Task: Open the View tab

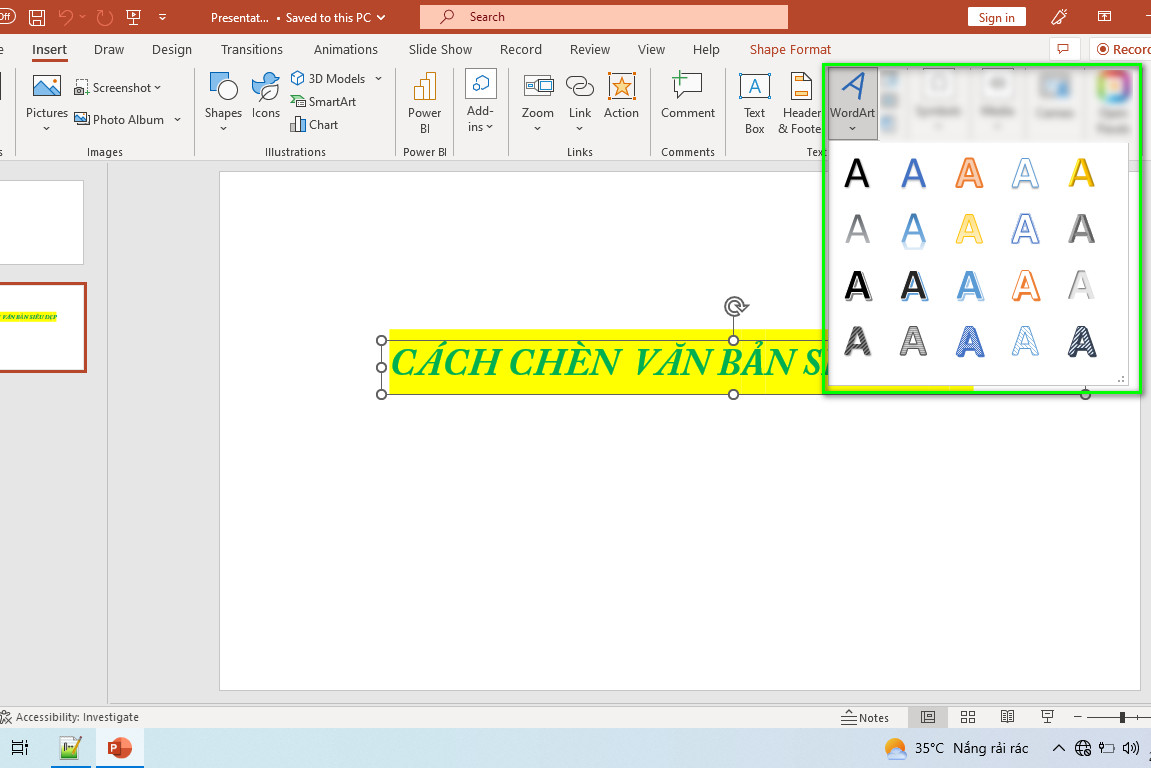Action: pos(651,49)
